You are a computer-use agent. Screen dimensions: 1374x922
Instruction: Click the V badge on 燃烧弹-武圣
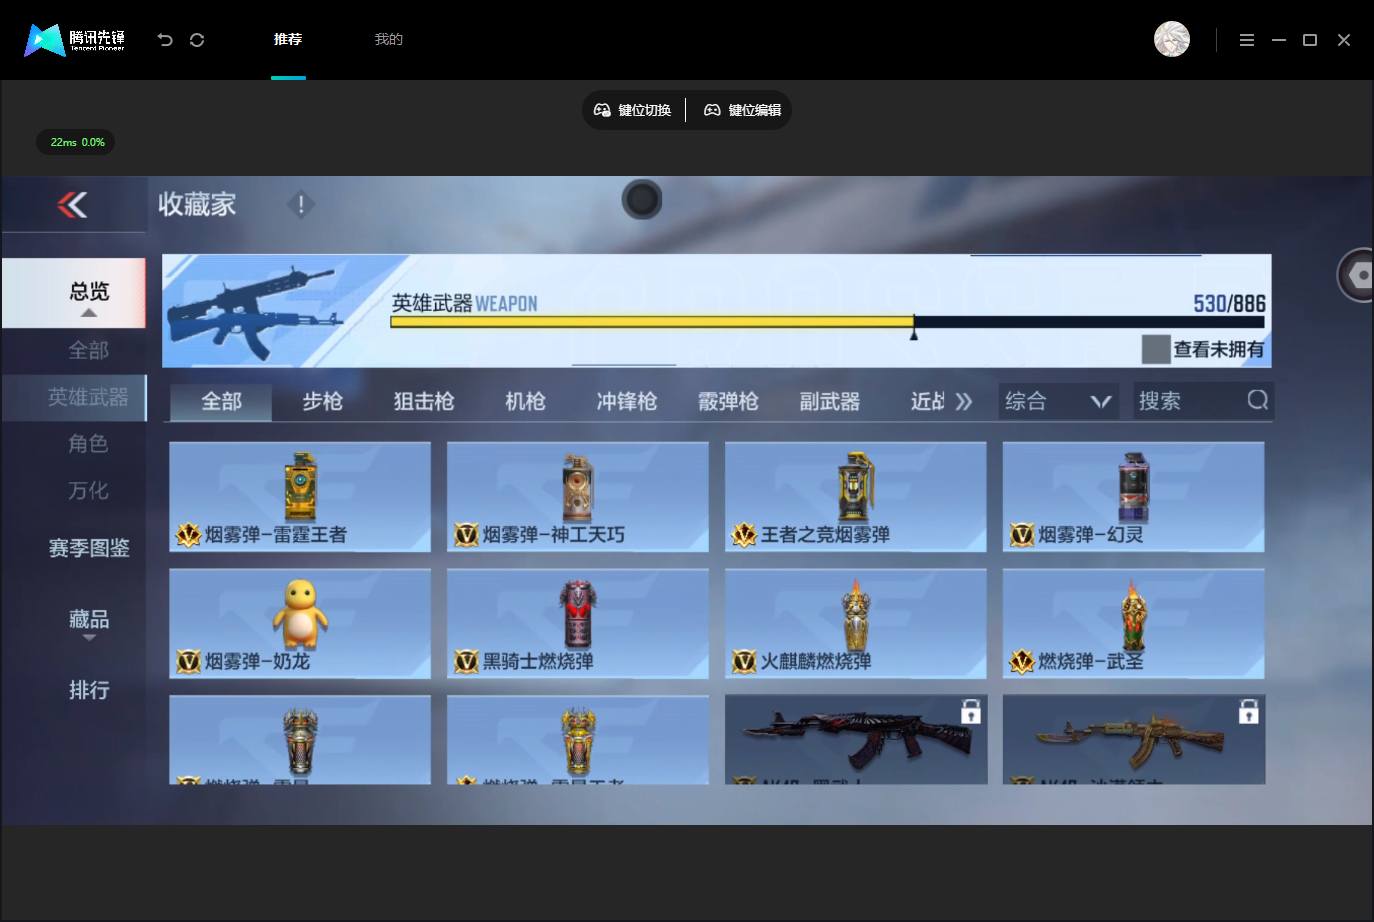pos(1021,661)
